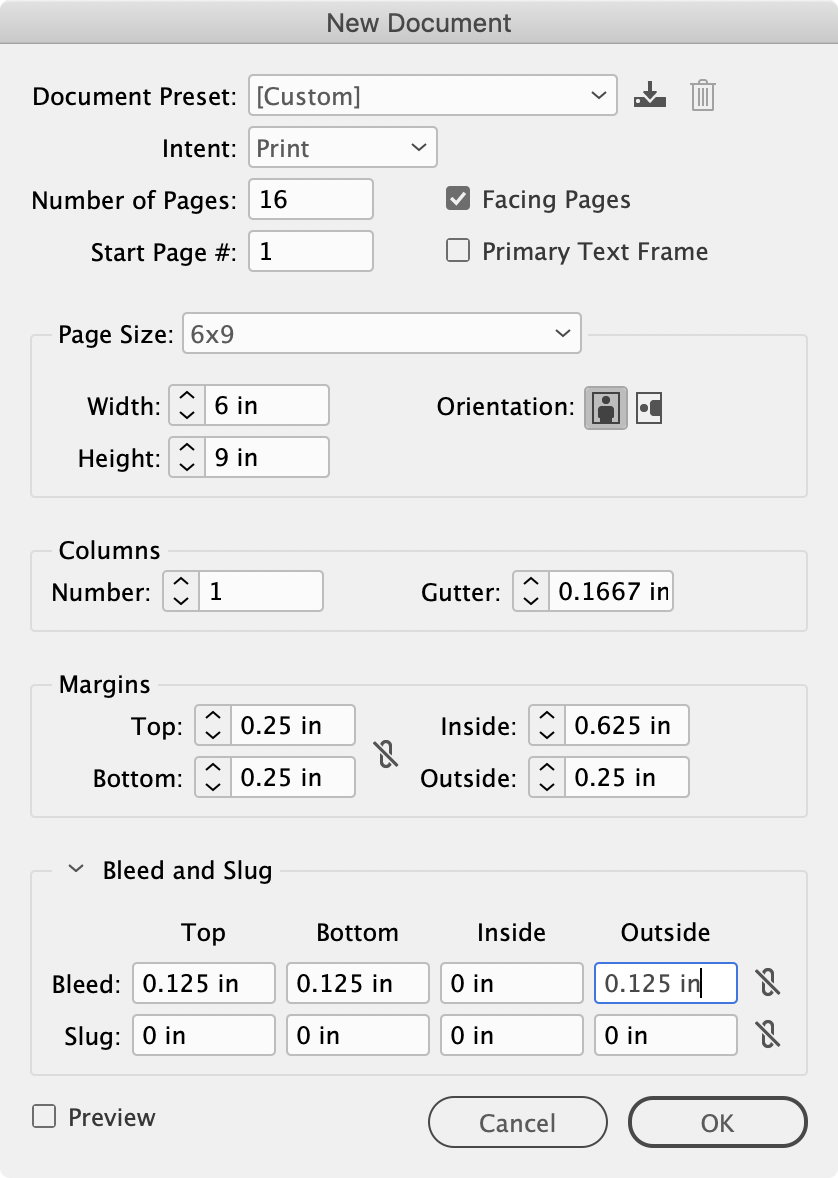Change the Intent from Print
This screenshot has height=1178, width=838.
[342, 147]
